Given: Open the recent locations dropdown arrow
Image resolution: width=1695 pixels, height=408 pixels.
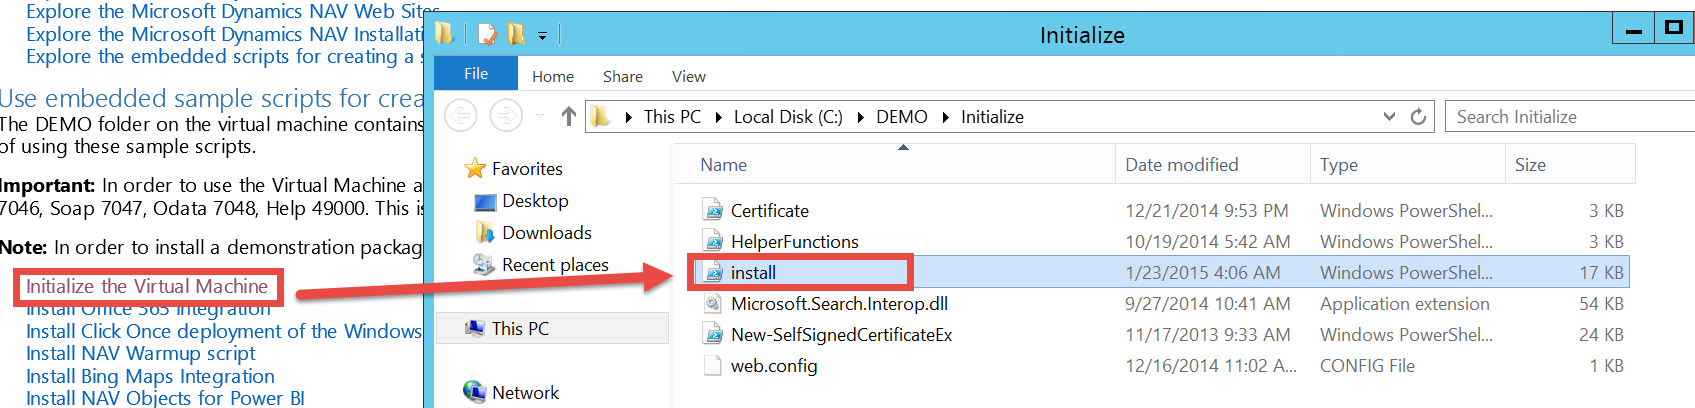Looking at the screenshot, I should [539, 117].
